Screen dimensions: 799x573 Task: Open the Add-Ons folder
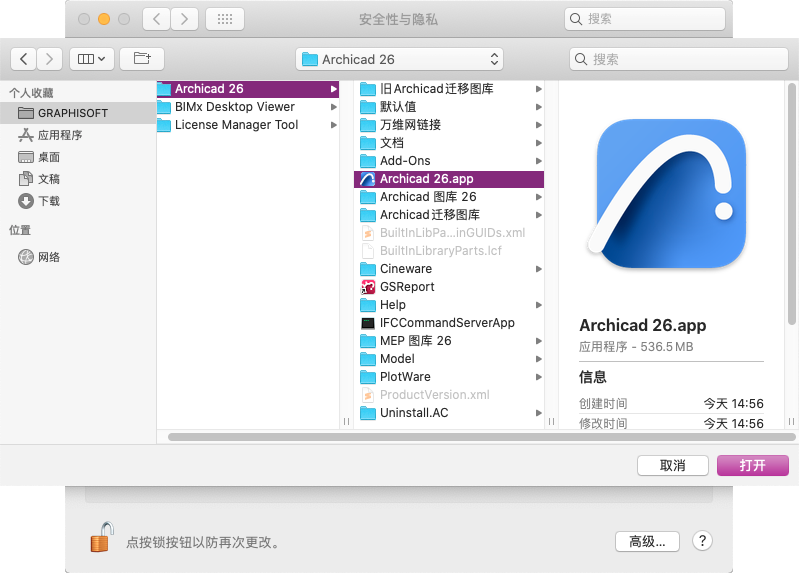coord(449,161)
